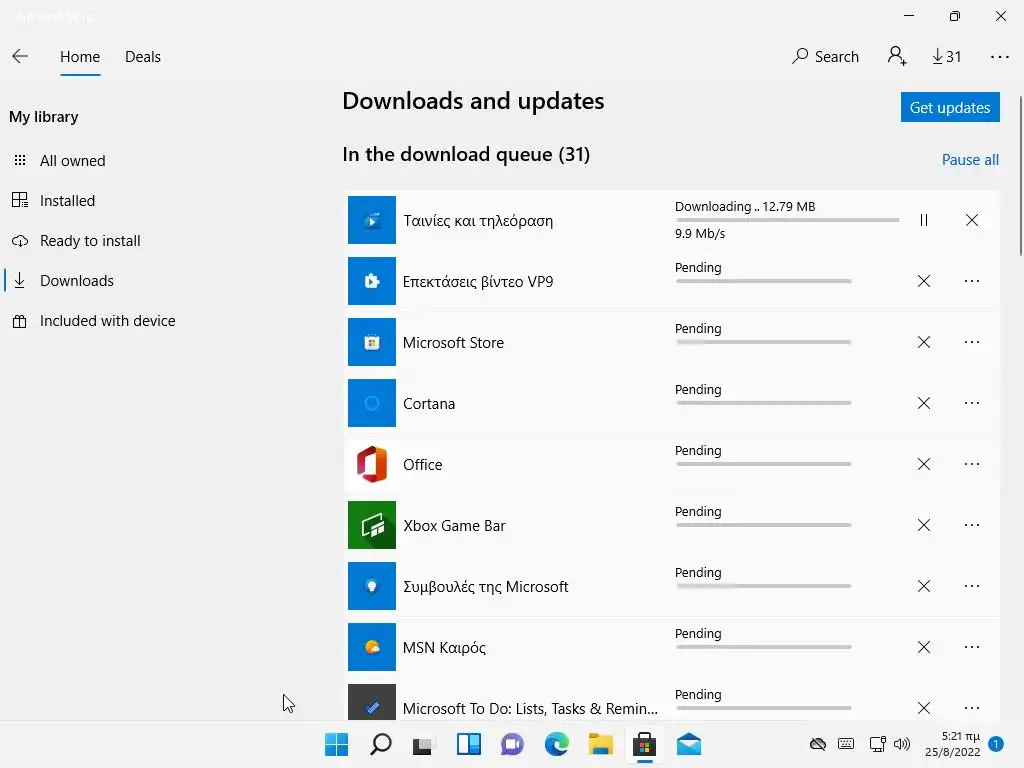Open more options for MSN Καιρός
Viewport: 1024px width, 768px height.
click(x=972, y=647)
